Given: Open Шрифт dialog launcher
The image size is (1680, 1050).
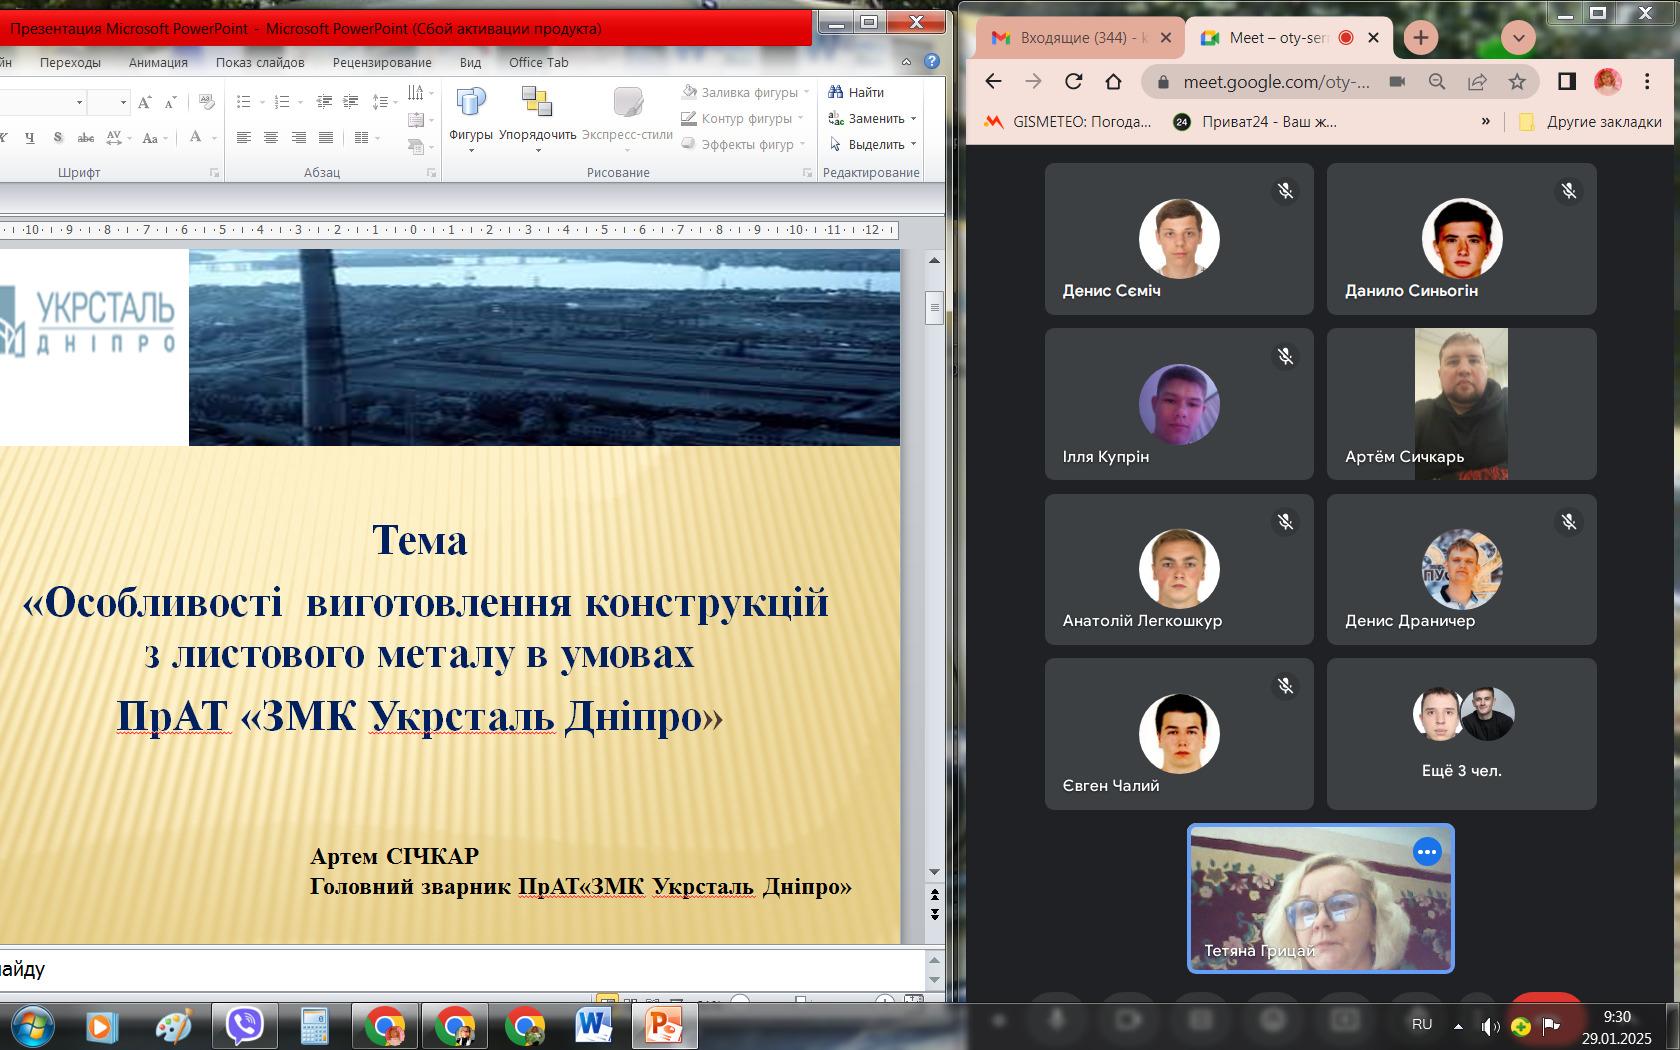Looking at the screenshot, I should click(x=214, y=173).
